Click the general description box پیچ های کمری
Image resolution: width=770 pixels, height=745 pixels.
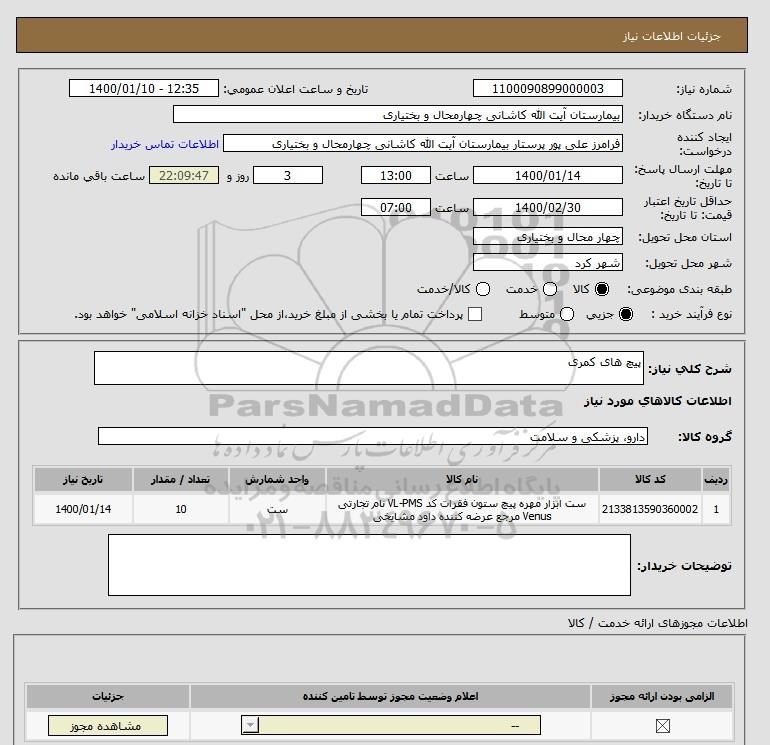369,368
